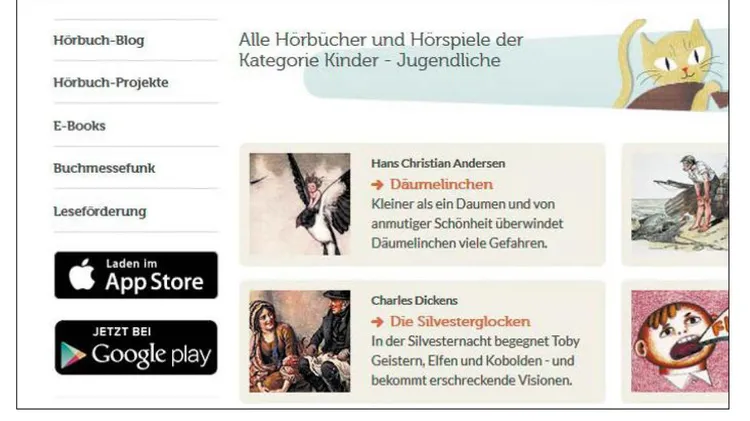Click the Hans Christian Andersen author name
The height and width of the screenshot is (421, 750).
(x=438, y=163)
